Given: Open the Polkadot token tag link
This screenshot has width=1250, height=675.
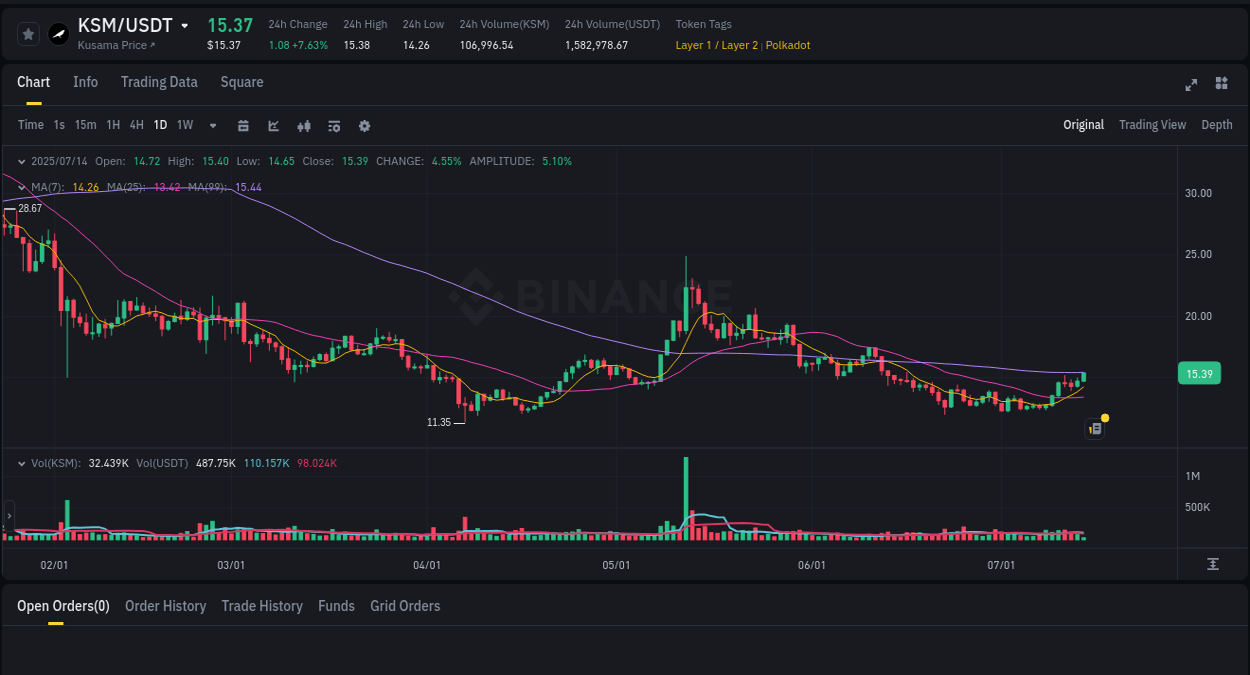Looking at the screenshot, I should coord(787,45).
